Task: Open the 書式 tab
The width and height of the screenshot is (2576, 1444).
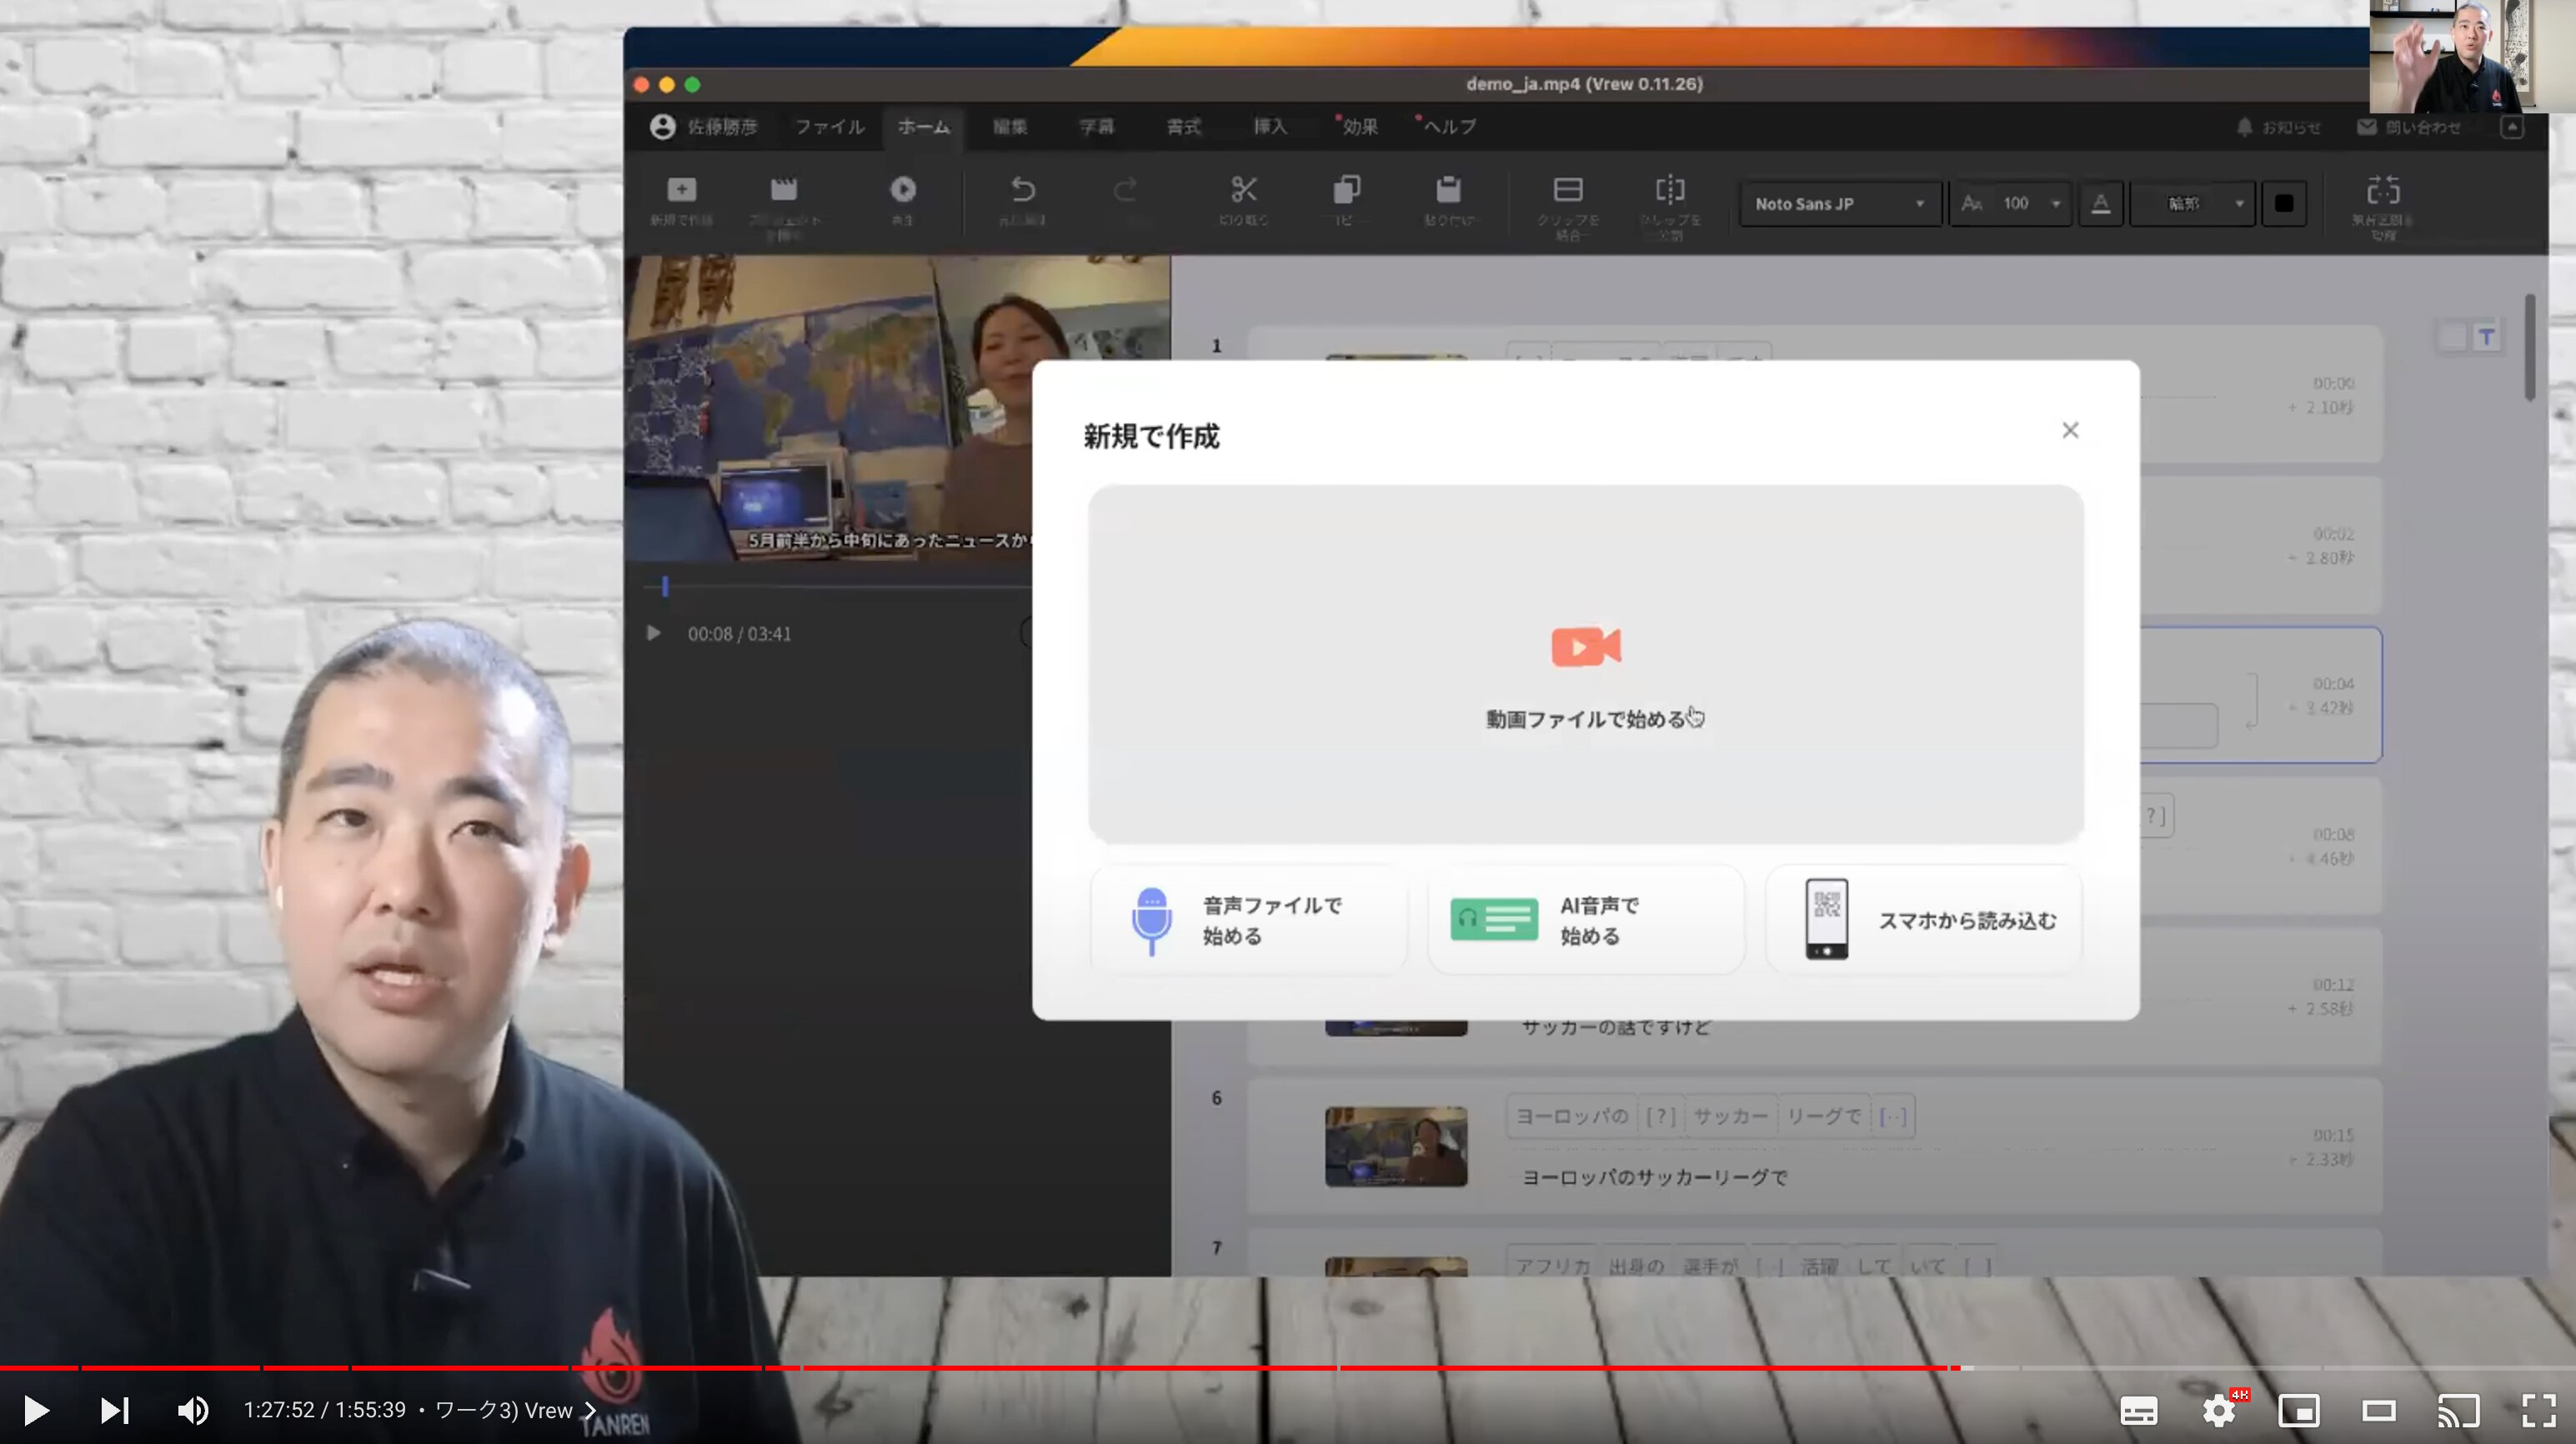Action: pyautogui.click(x=1183, y=127)
